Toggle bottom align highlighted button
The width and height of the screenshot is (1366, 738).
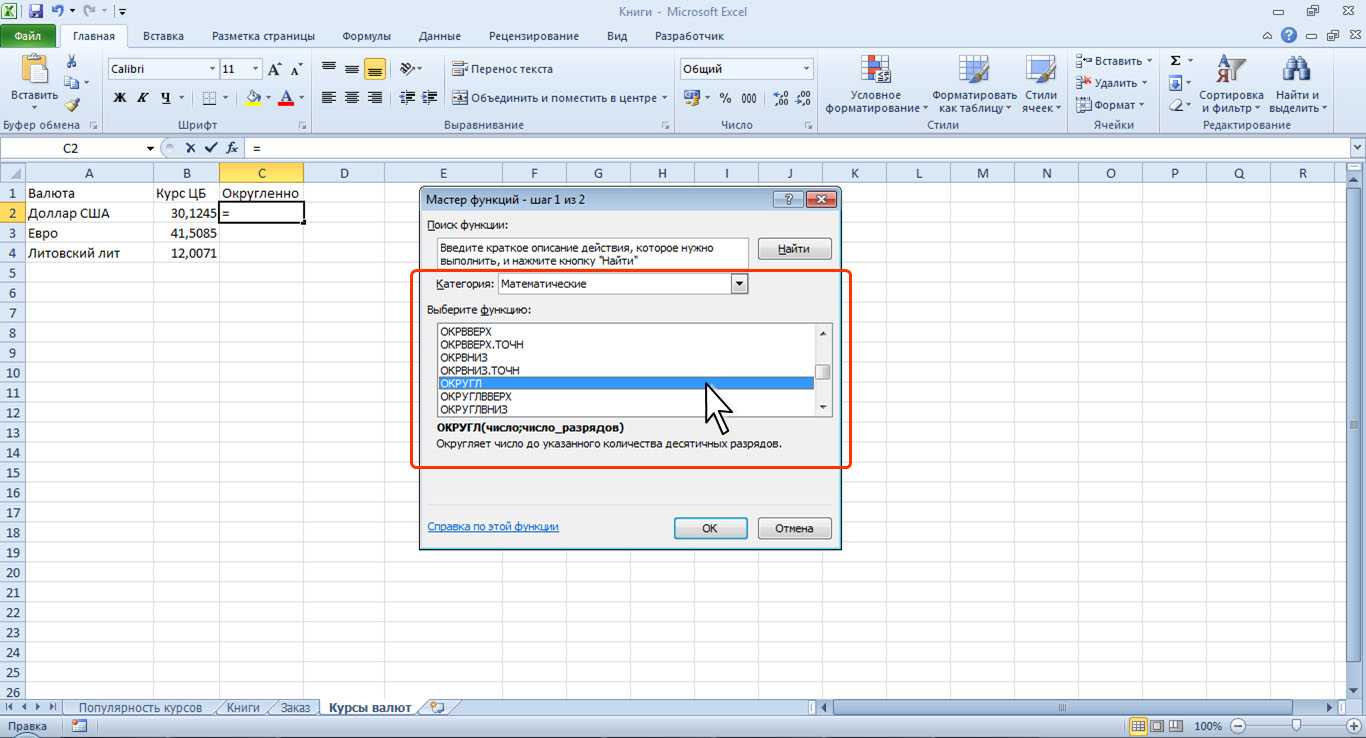click(x=375, y=69)
